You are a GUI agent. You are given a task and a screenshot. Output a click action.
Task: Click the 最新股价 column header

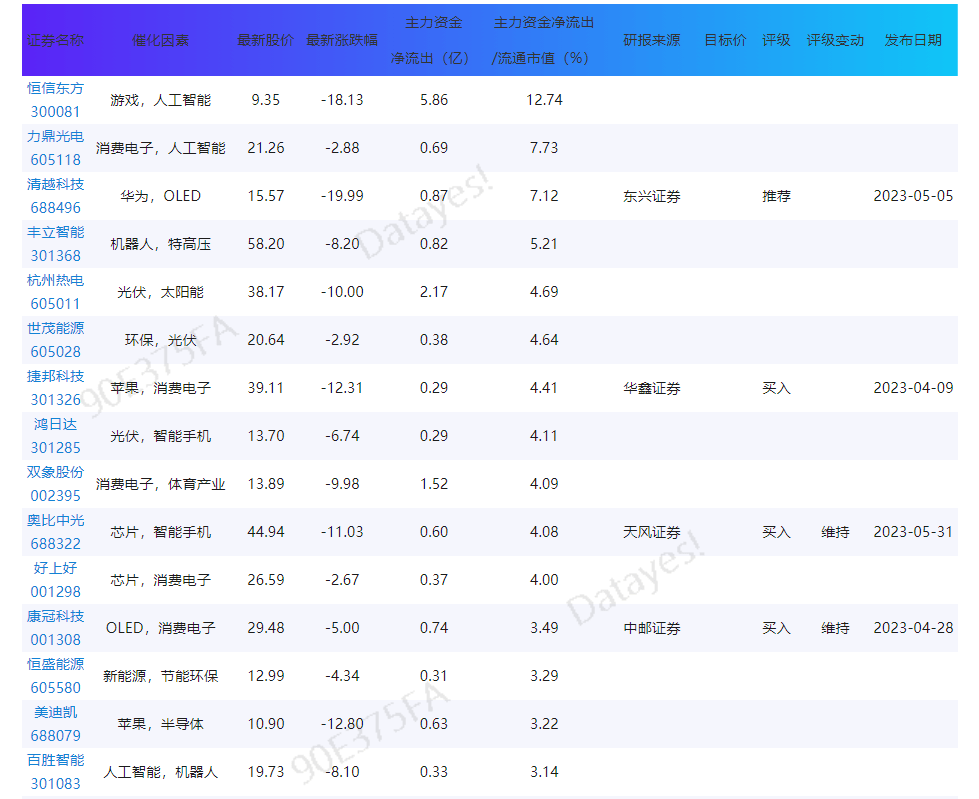point(265,41)
